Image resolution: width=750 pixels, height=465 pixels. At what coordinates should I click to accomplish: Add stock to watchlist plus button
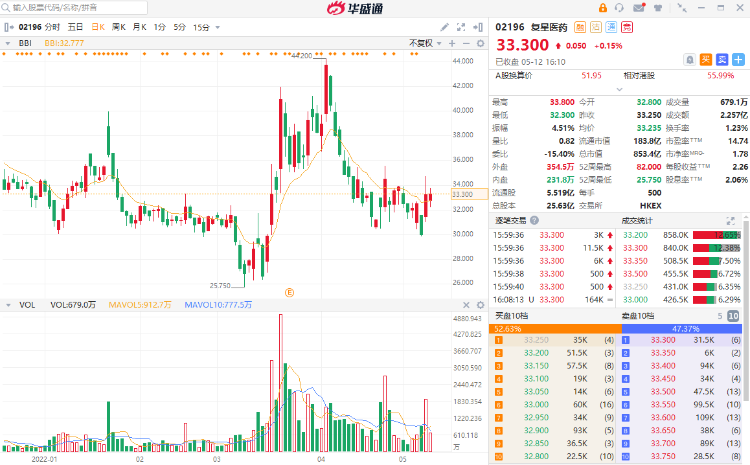tap(739, 60)
